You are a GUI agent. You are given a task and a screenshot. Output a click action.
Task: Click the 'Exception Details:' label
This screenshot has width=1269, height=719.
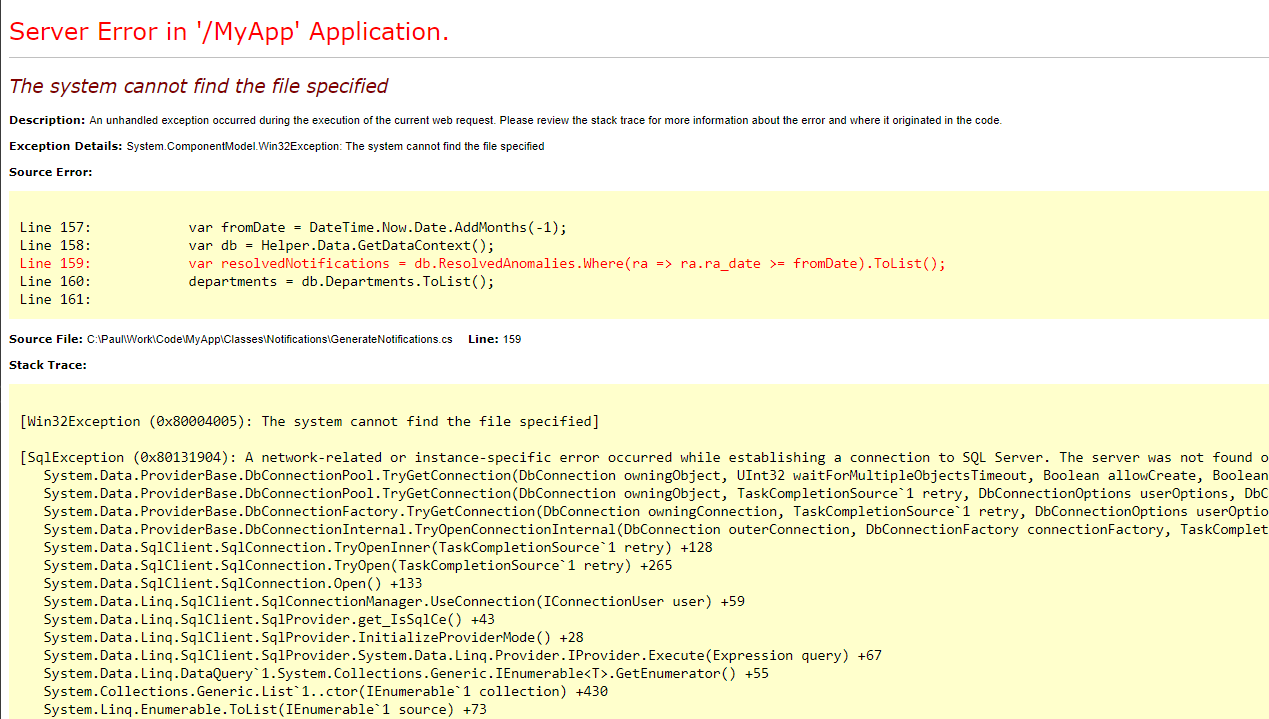coord(66,146)
